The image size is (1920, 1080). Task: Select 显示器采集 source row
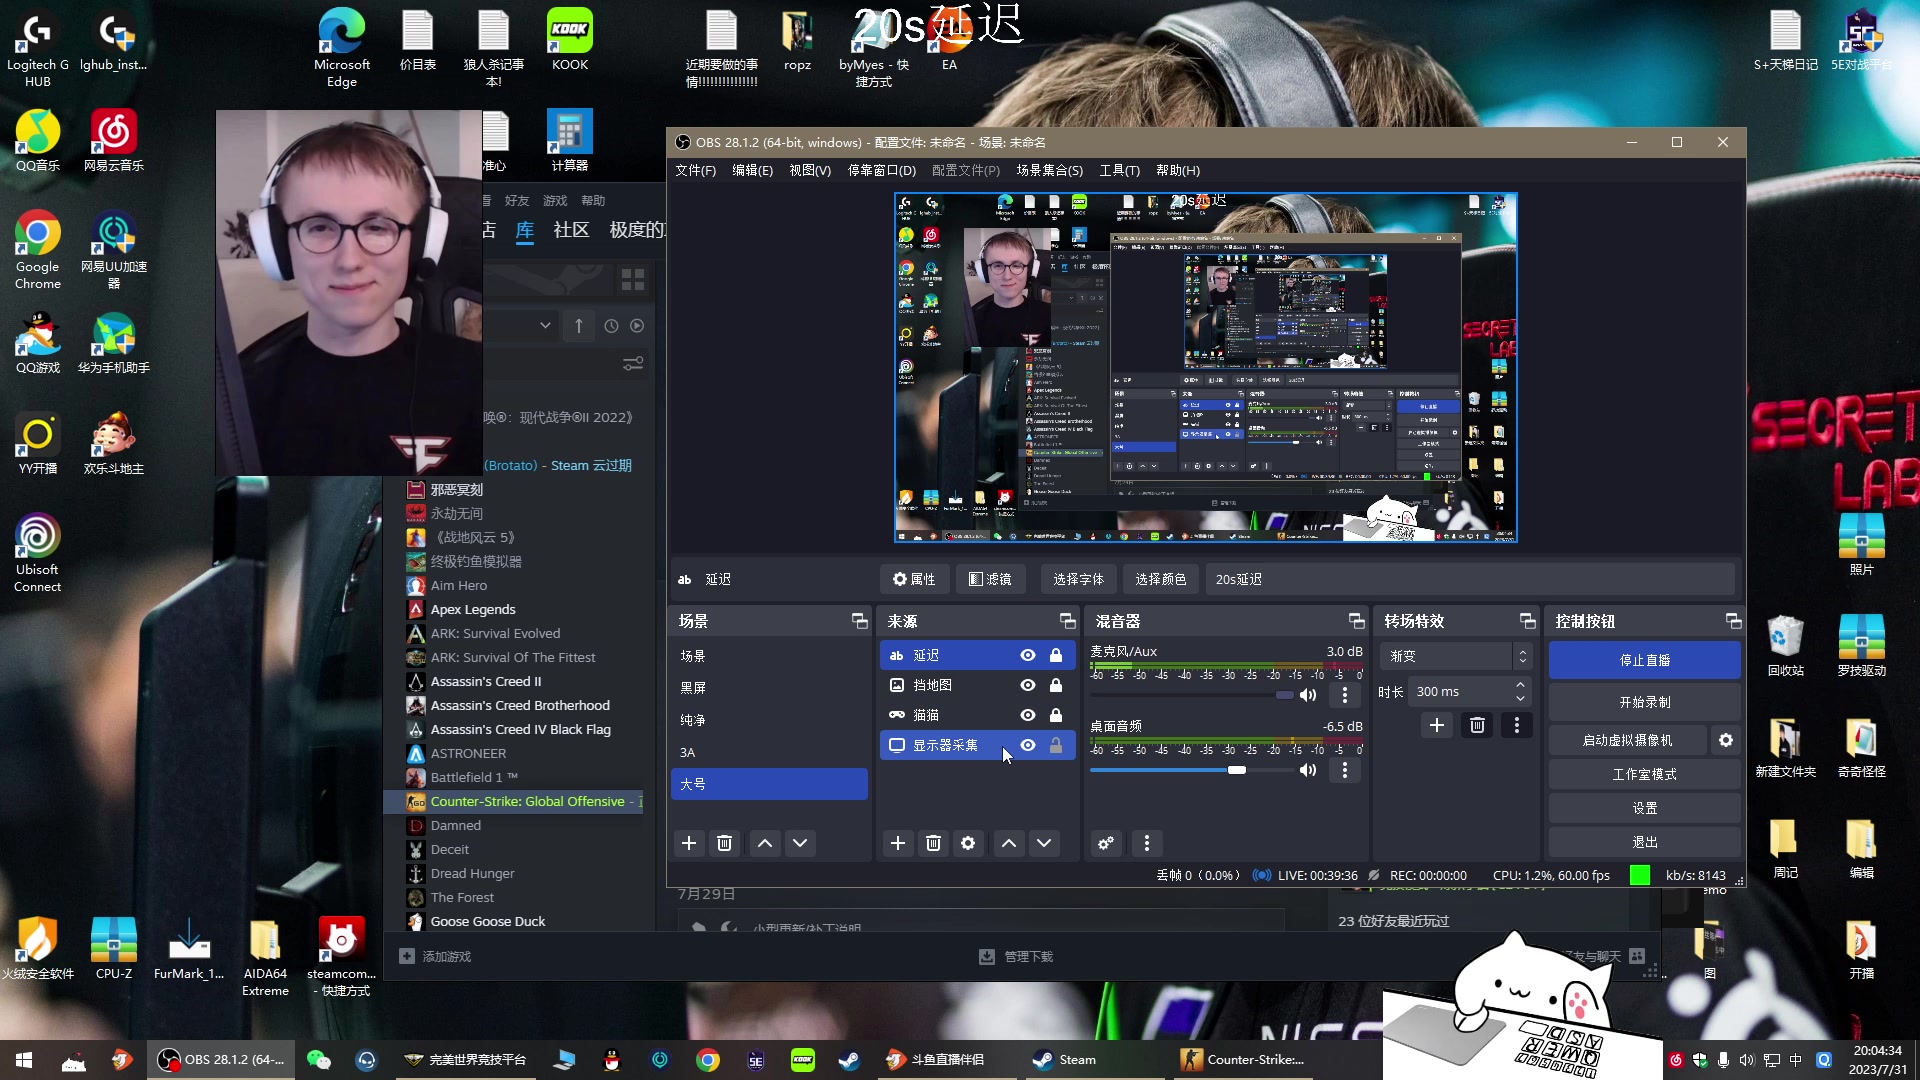pyautogui.click(x=977, y=745)
